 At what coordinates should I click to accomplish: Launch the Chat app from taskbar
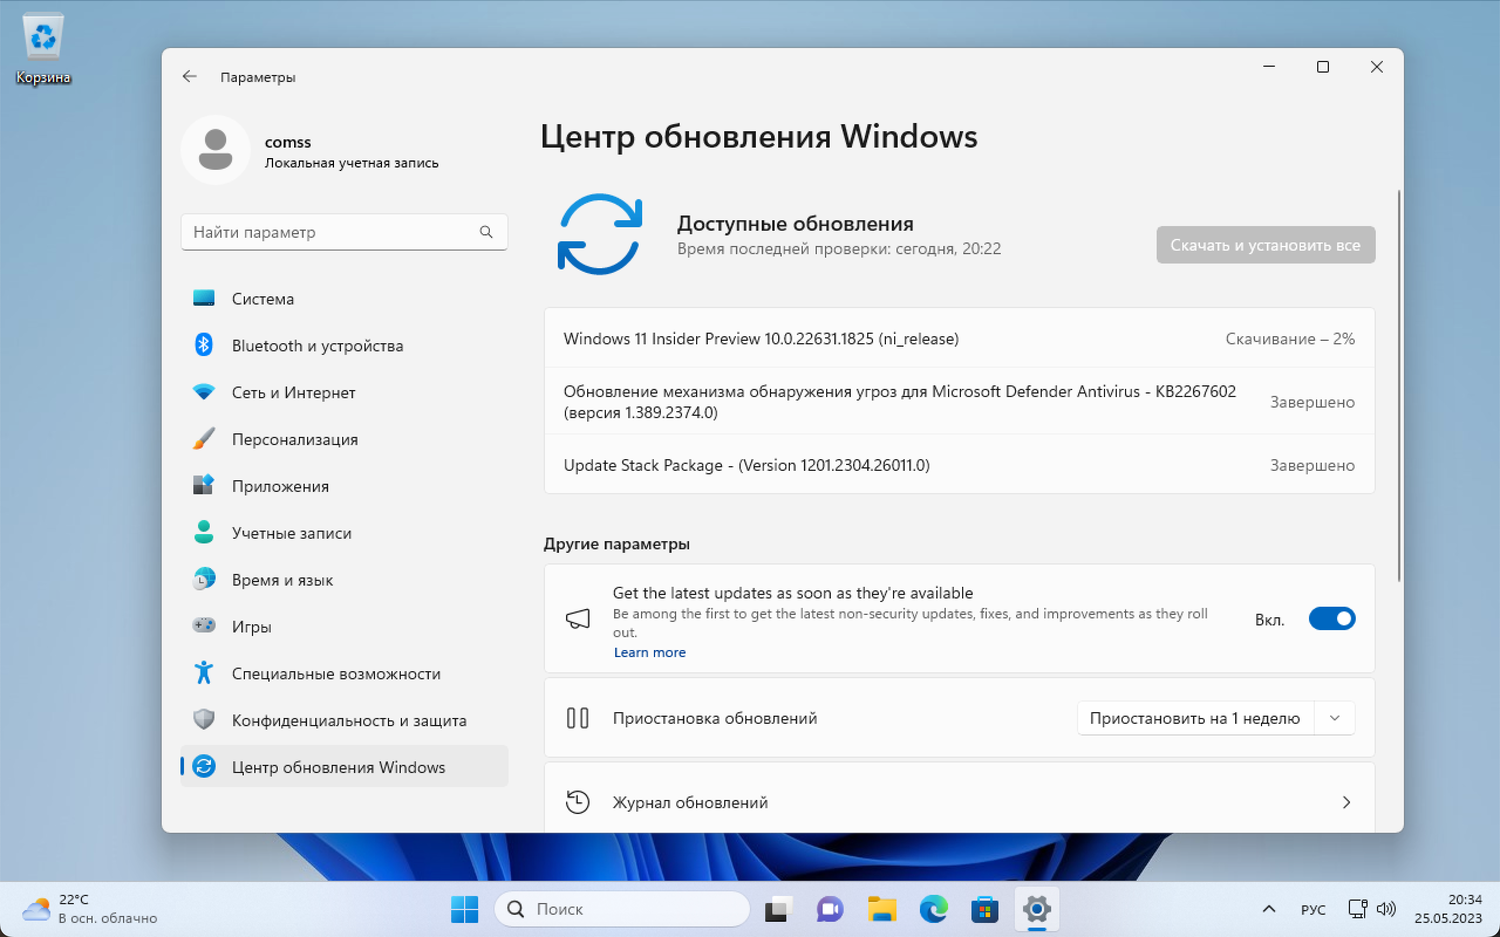829,909
